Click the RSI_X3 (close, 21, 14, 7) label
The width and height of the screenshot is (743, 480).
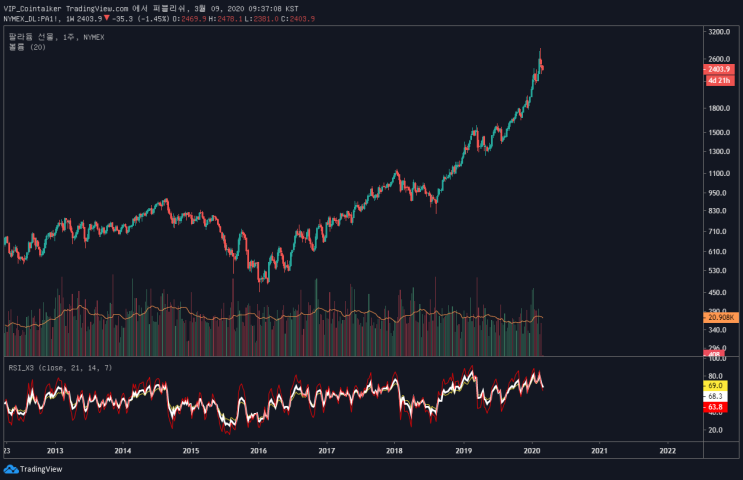click(60, 368)
